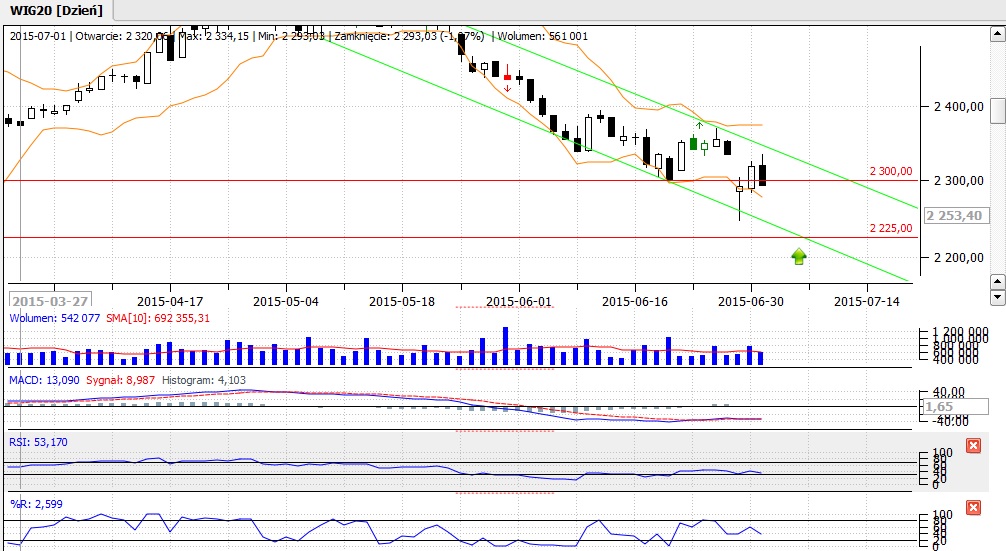Screen dimensions: 1006x551
Task: Select the 2 225,00 support level label
Action: [890, 228]
